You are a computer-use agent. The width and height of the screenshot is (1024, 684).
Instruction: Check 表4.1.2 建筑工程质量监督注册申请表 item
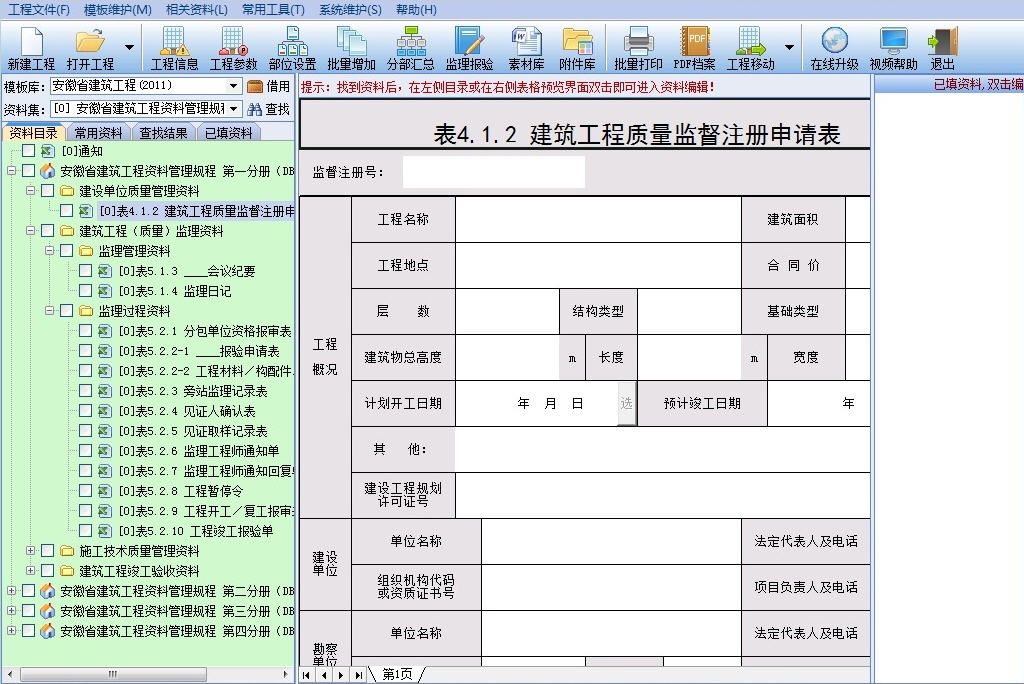coord(67,210)
